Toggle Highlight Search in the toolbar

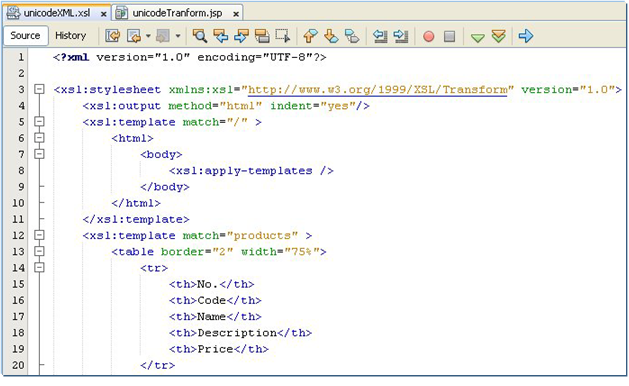pos(262,36)
